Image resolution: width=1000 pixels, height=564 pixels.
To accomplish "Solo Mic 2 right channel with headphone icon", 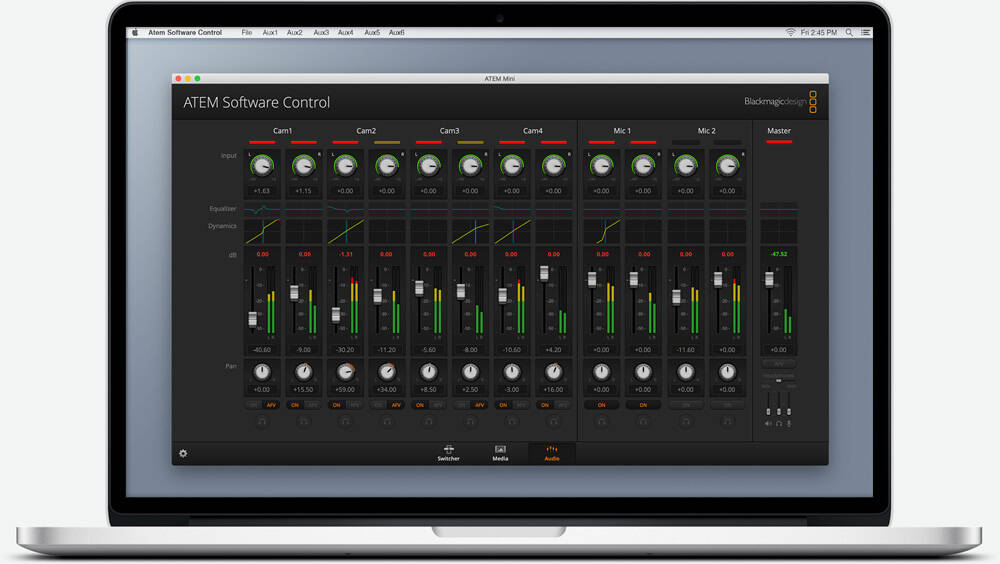I will (727, 421).
